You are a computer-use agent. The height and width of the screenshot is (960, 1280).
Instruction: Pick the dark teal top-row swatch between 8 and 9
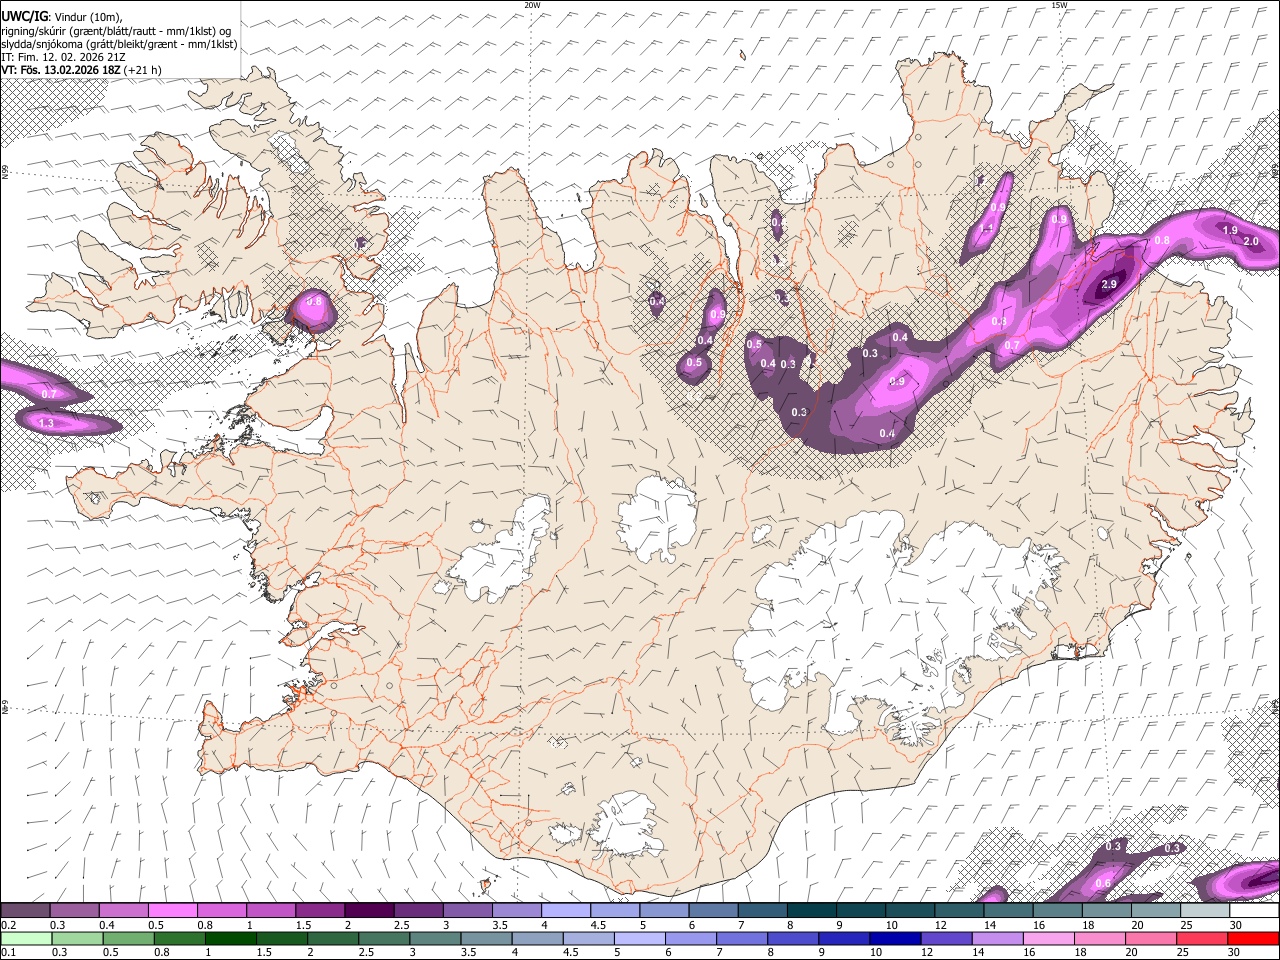811,910
